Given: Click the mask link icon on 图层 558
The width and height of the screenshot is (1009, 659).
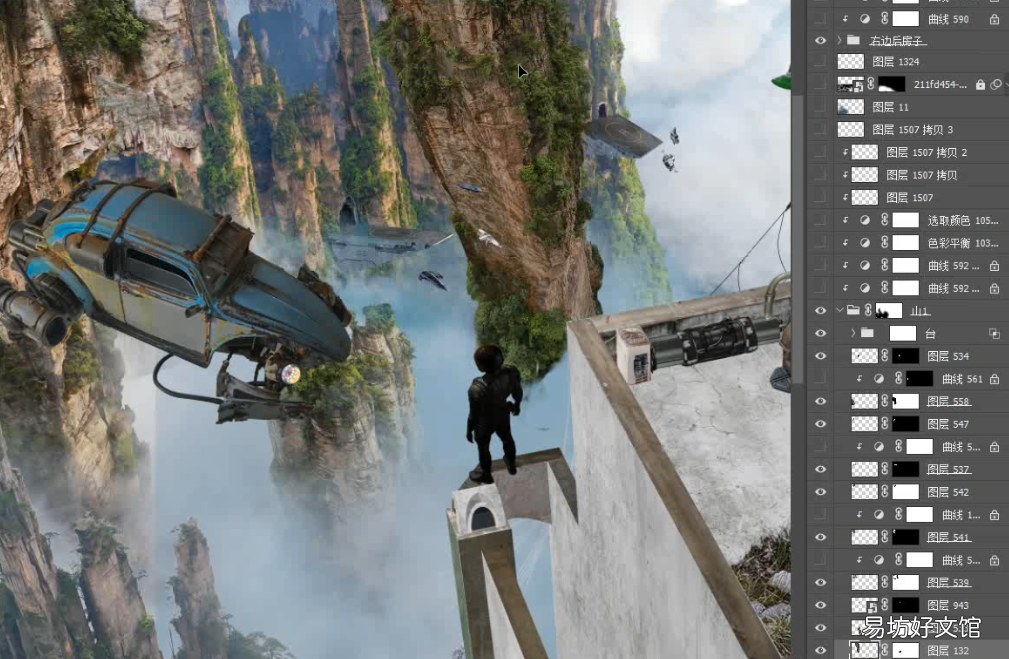Looking at the screenshot, I should [885, 401].
